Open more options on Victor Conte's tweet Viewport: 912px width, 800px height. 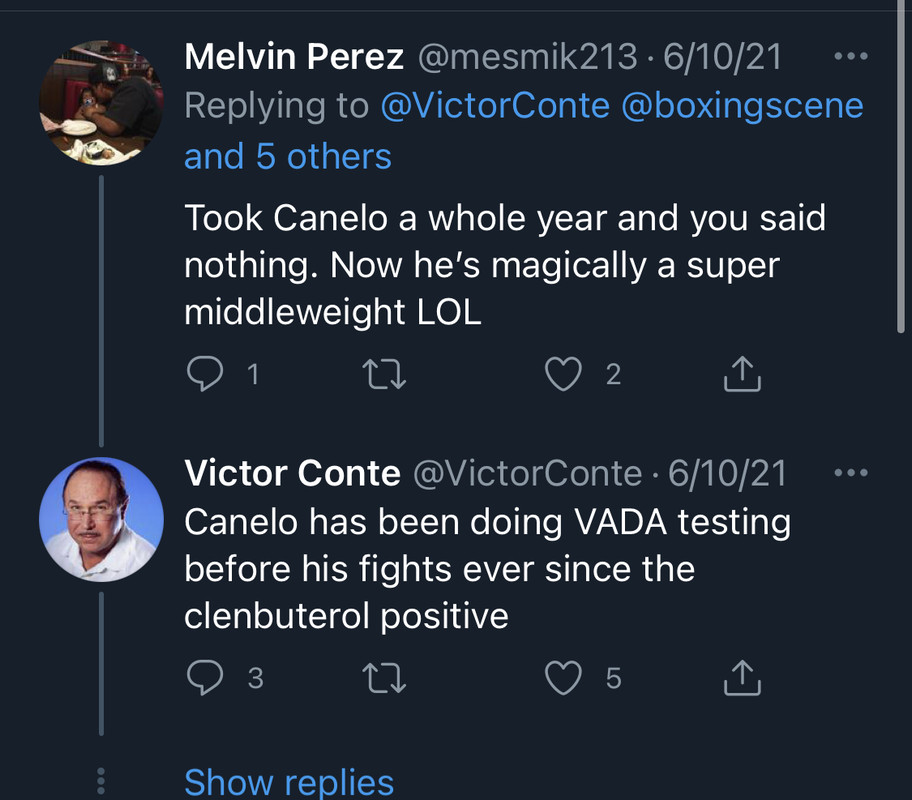[851, 473]
